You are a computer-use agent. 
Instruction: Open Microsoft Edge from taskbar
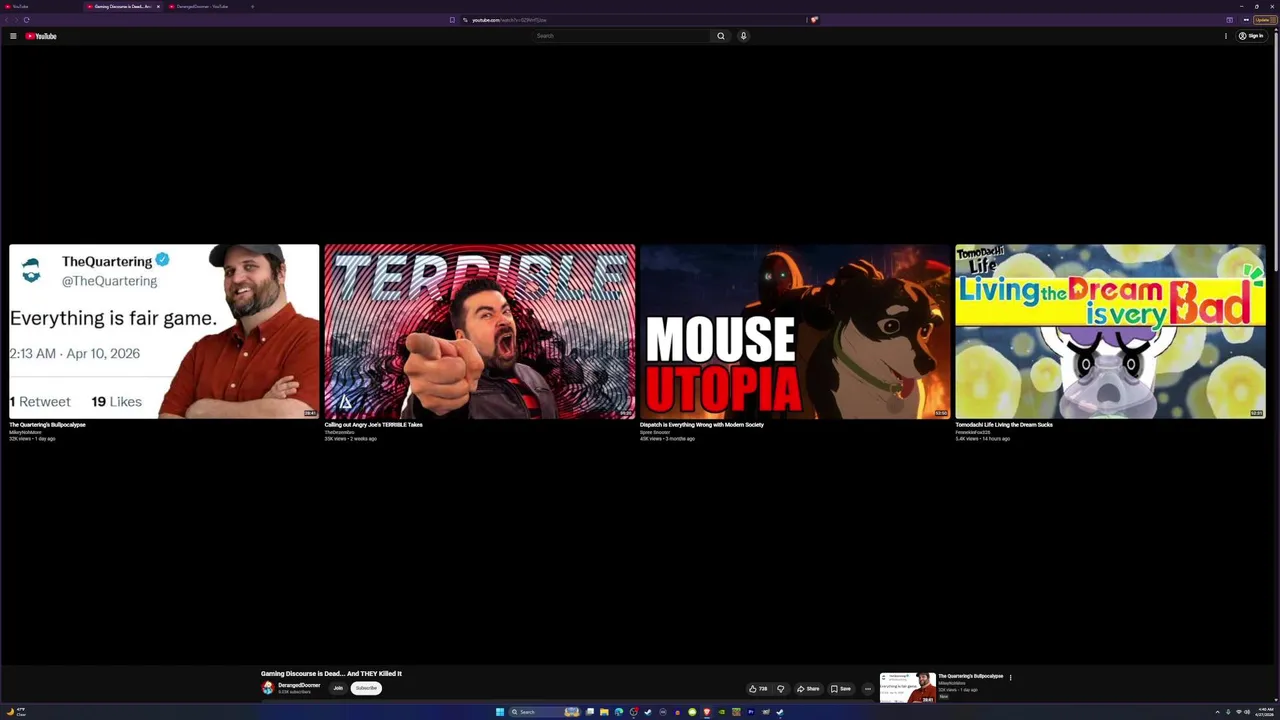pyautogui.click(x=619, y=712)
